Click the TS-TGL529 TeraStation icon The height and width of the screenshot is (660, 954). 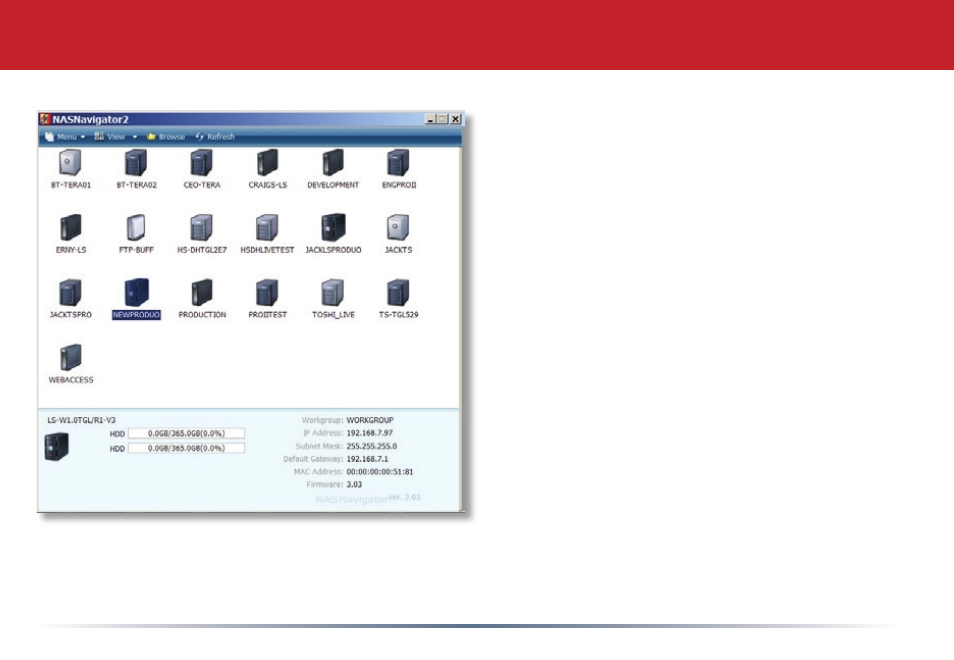pos(399,293)
